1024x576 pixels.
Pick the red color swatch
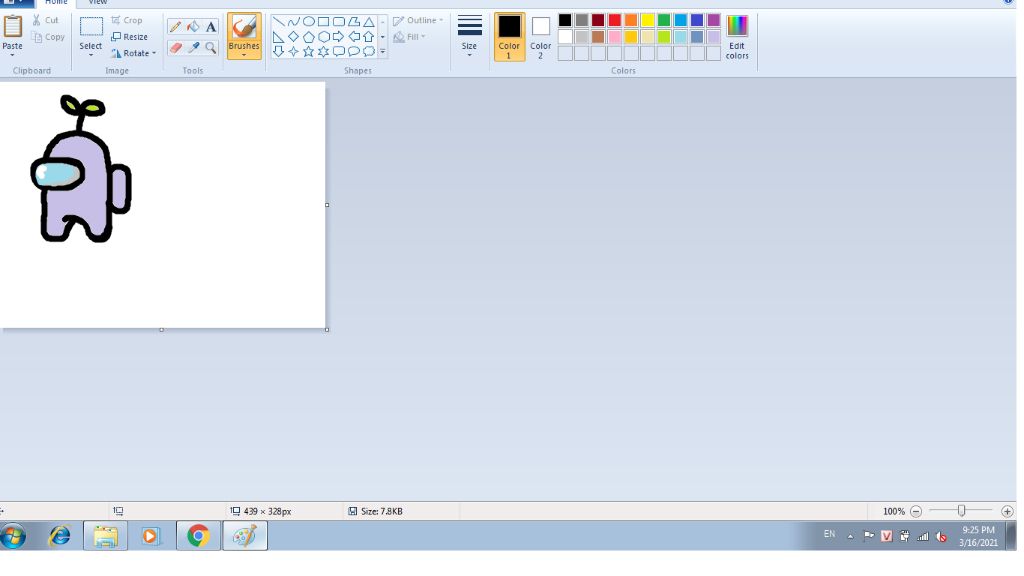click(615, 21)
